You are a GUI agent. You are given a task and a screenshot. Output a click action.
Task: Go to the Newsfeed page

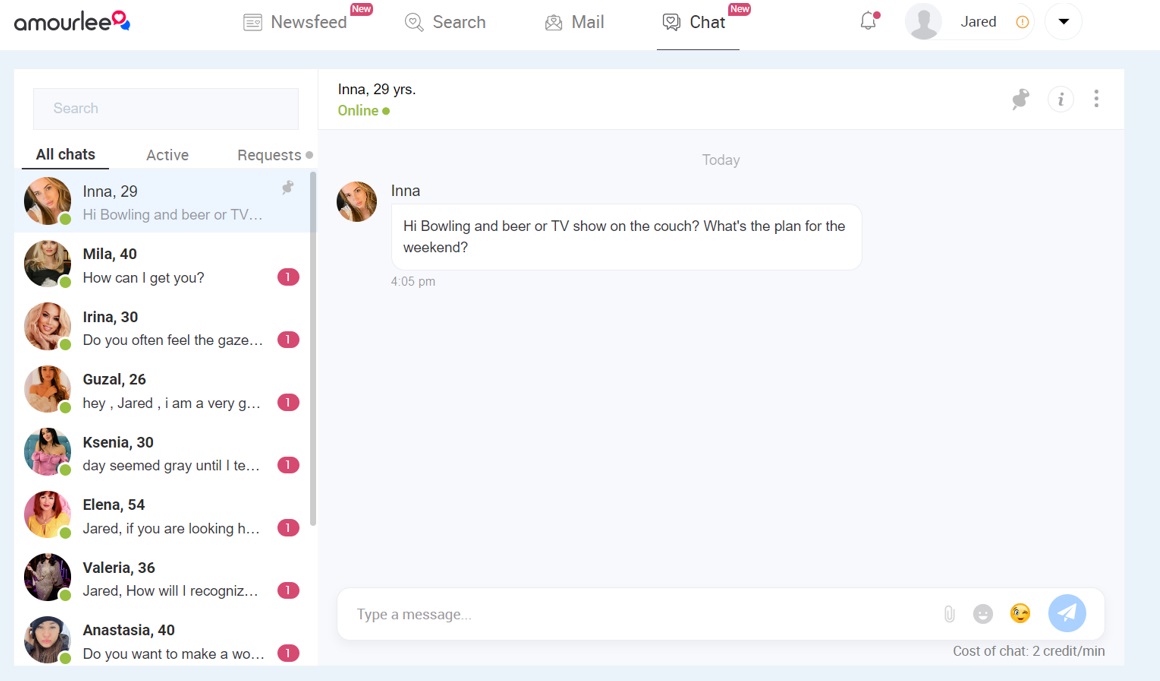tap(295, 22)
